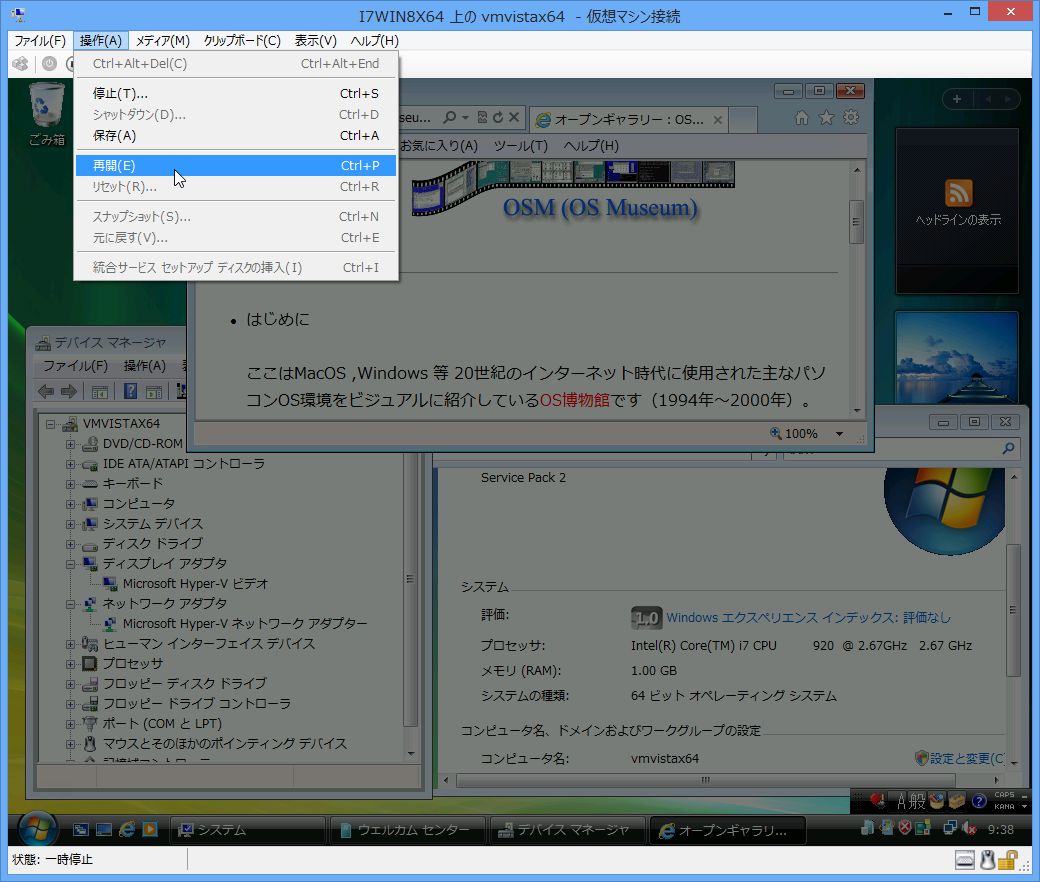Click the keyboard icon in Hyper-V status bar
Viewport: 1040px width, 882px height.
pyautogui.click(x=965, y=860)
